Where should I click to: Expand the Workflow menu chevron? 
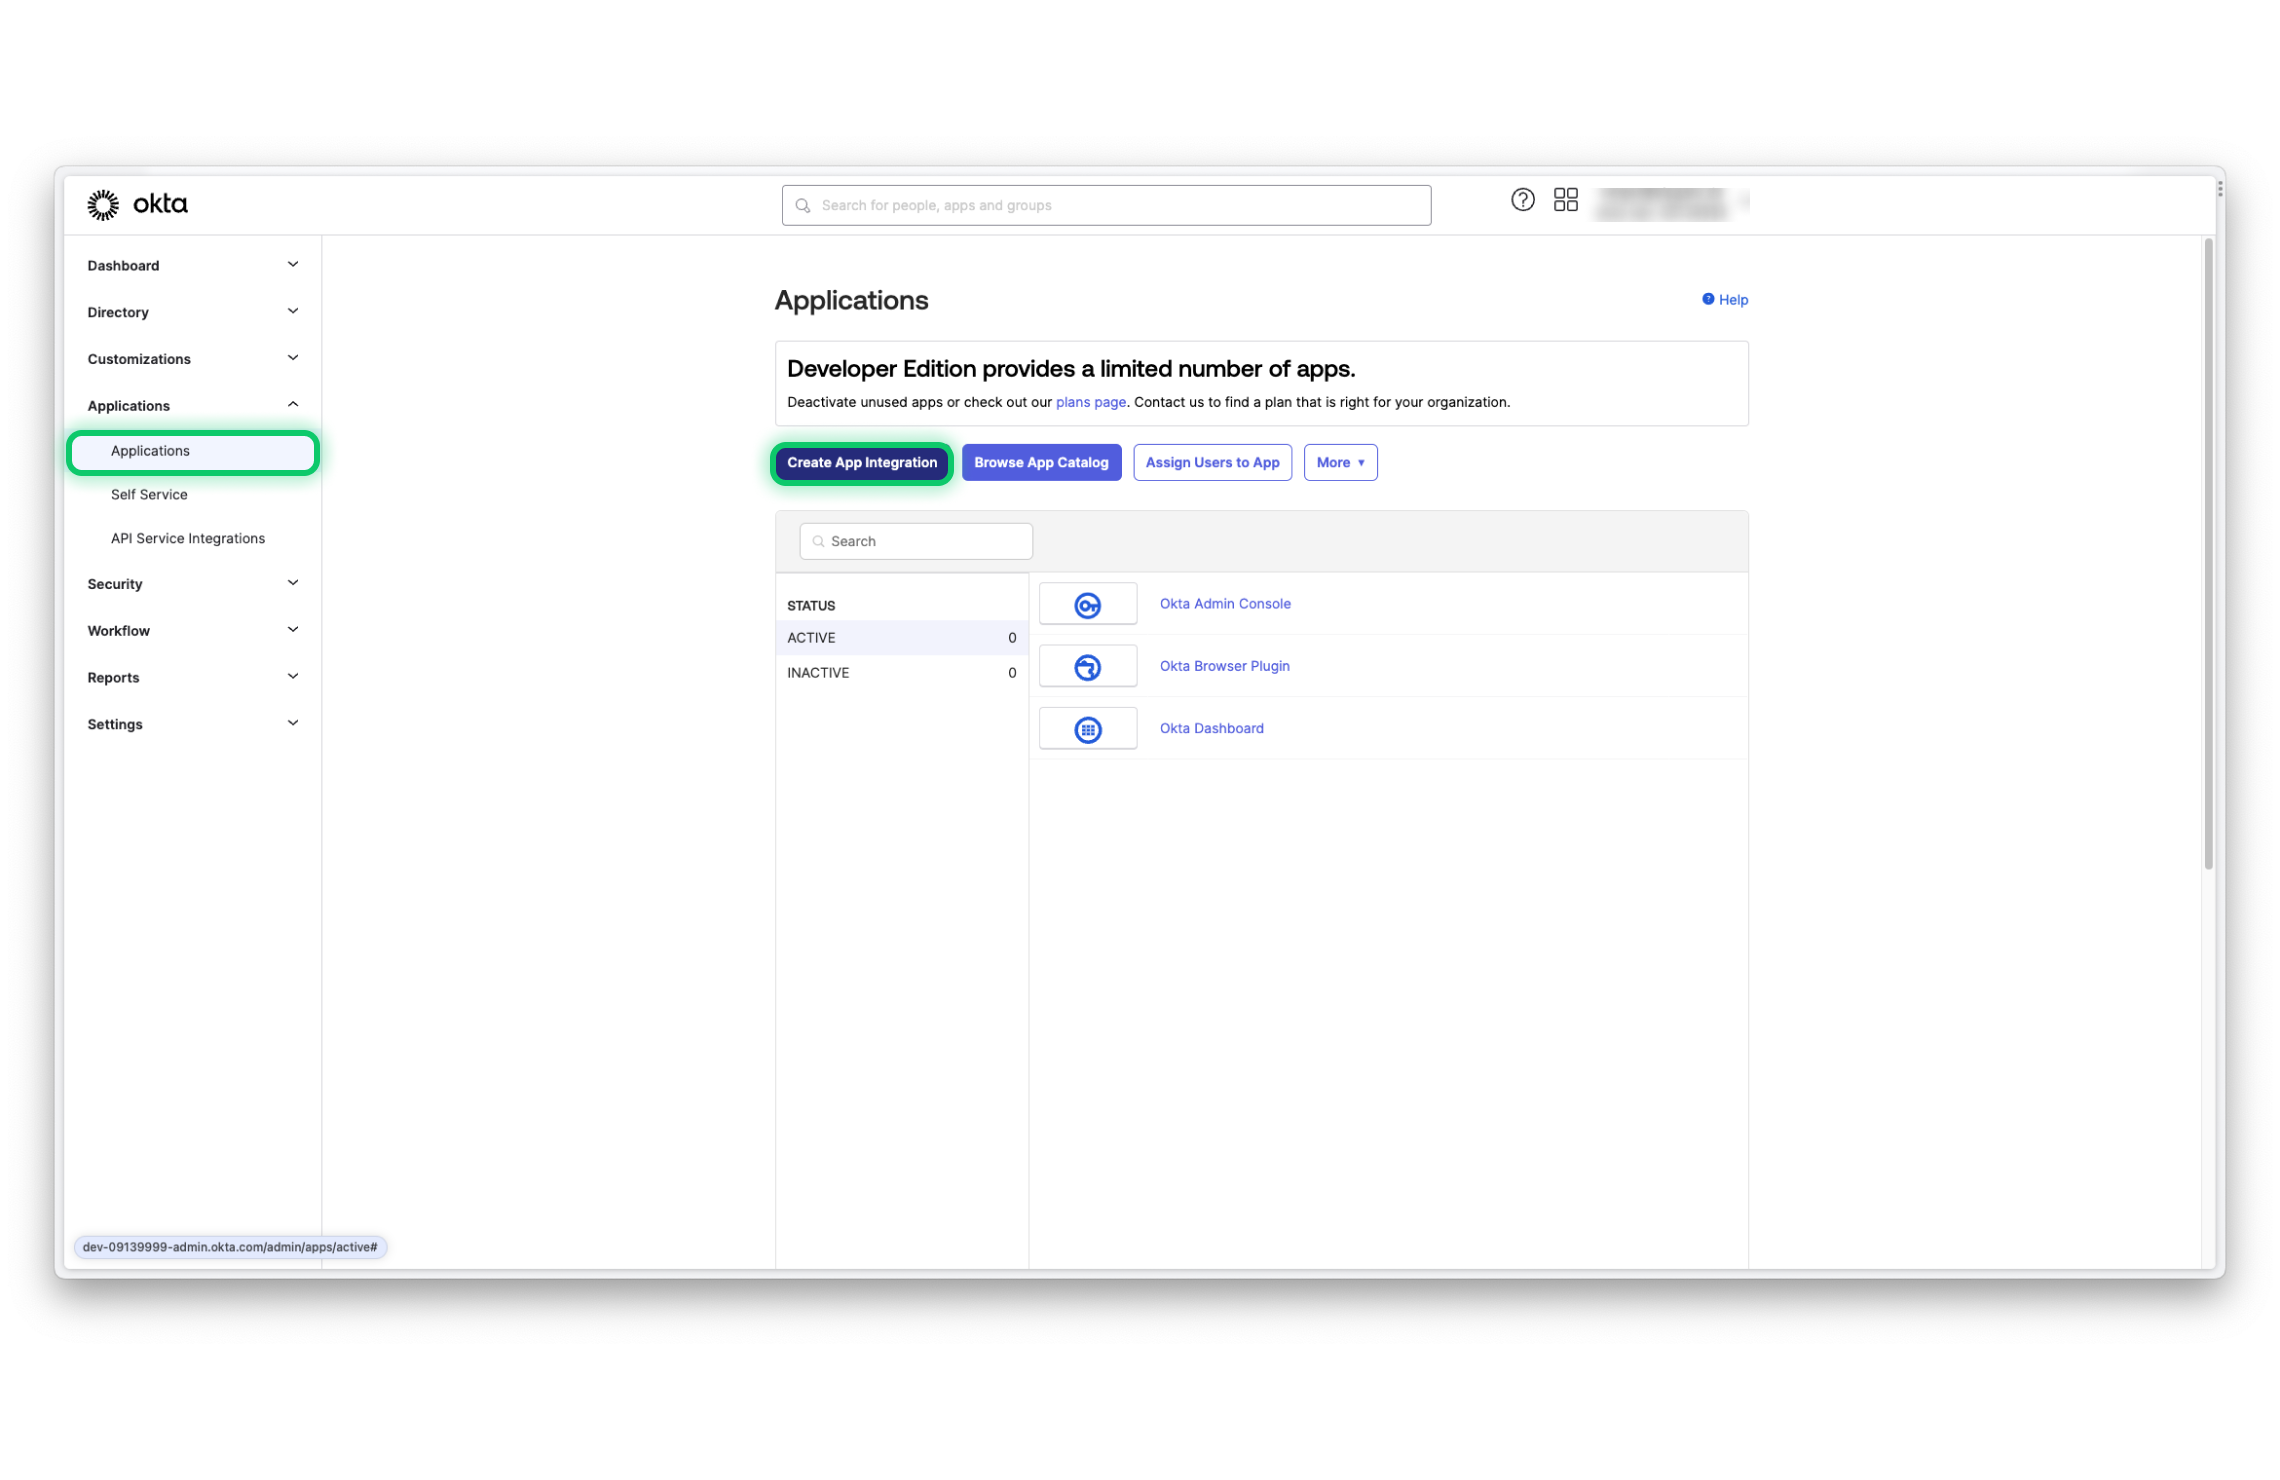click(293, 630)
